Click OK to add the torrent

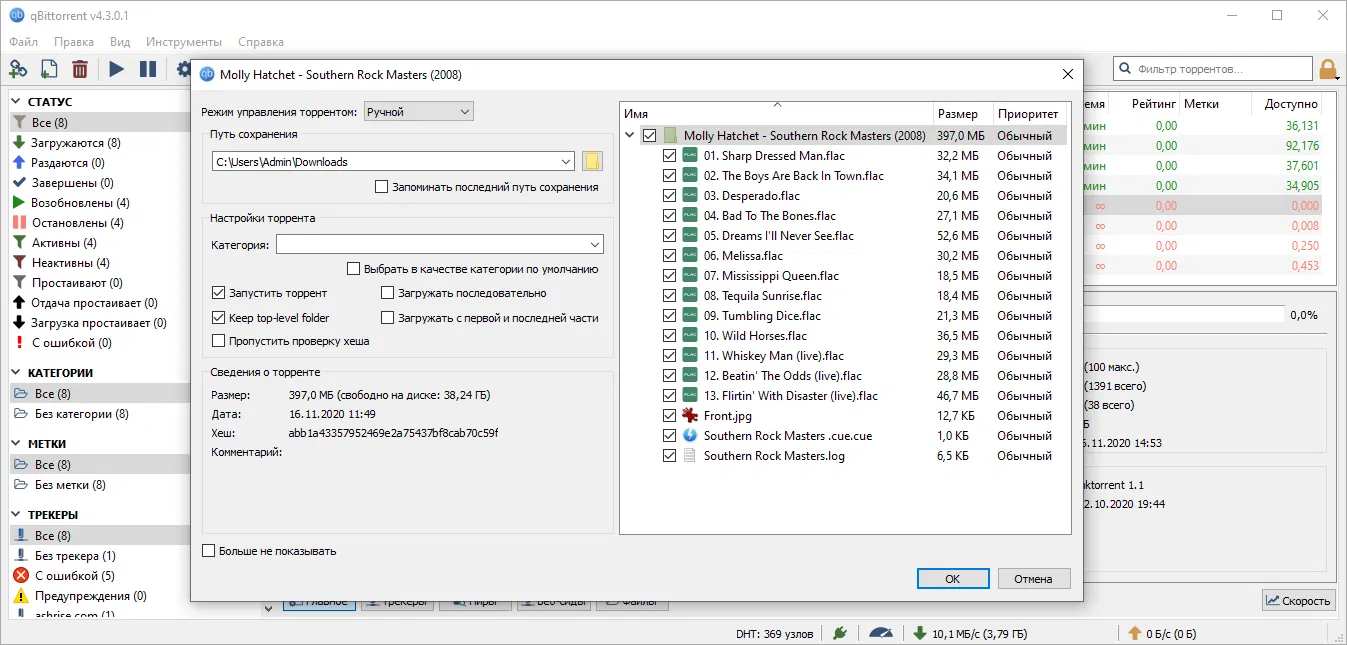(x=953, y=578)
